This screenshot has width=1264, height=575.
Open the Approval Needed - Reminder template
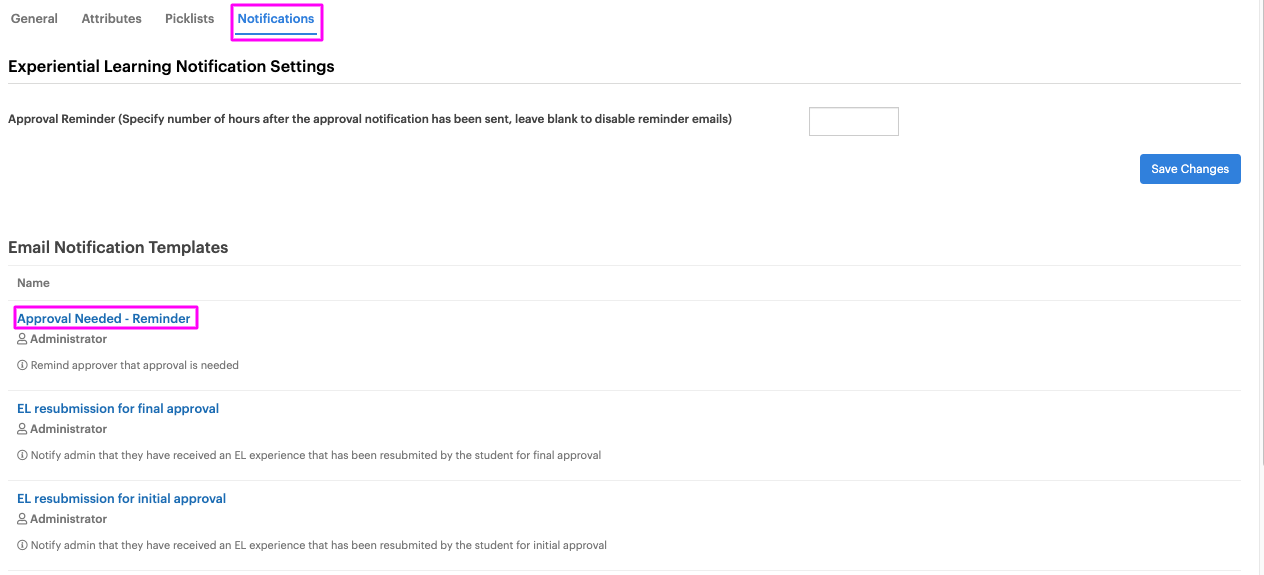(104, 318)
